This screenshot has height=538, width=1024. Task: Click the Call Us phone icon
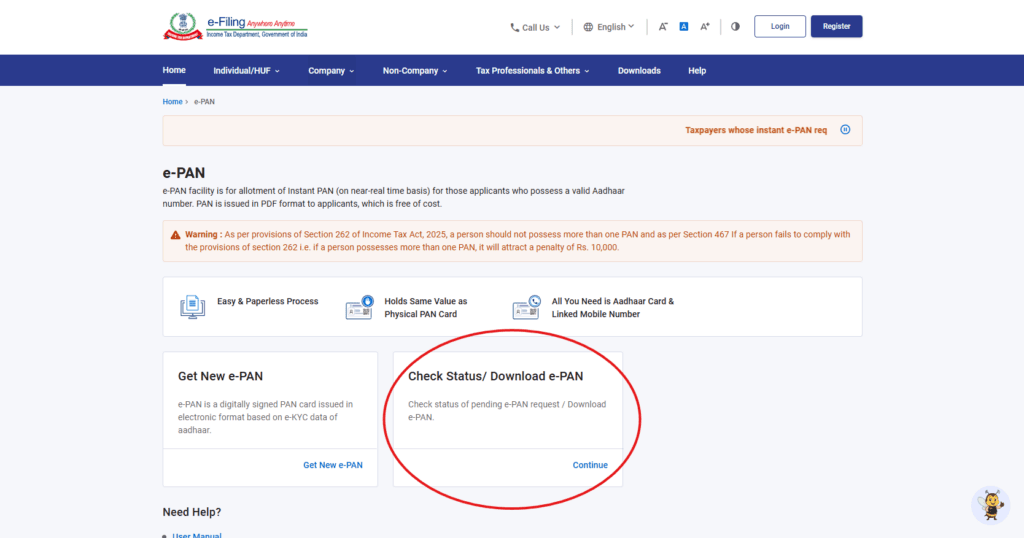(515, 27)
